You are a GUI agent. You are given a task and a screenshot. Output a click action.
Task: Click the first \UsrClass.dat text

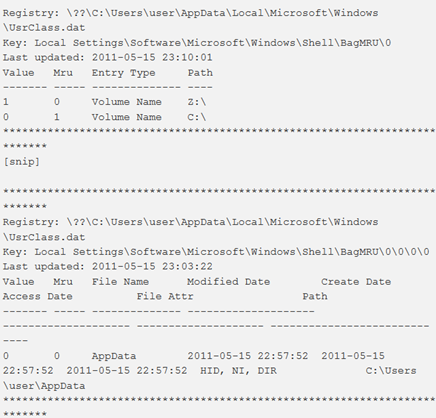point(44,28)
